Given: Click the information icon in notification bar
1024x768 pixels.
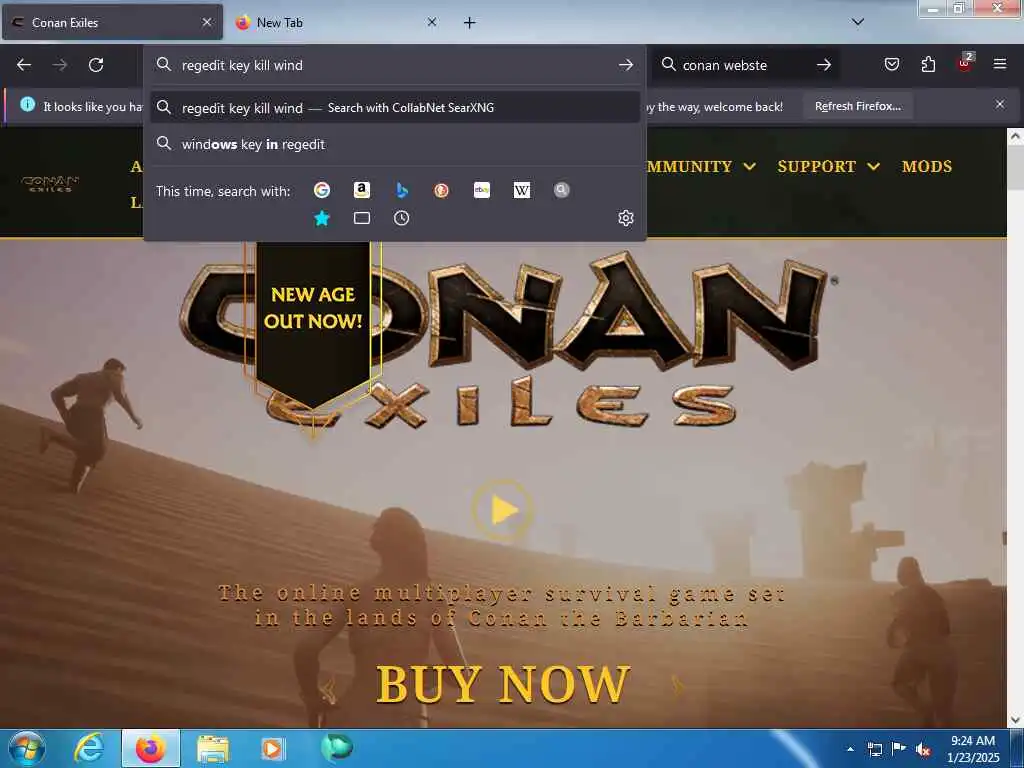Looking at the screenshot, I should (x=27, y=104).
